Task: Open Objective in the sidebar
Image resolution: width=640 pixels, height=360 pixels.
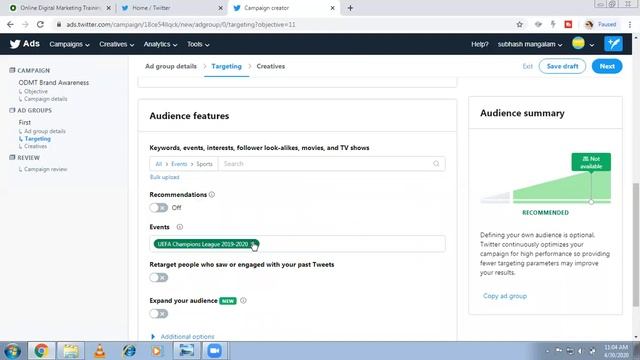Action: (36, 91)
